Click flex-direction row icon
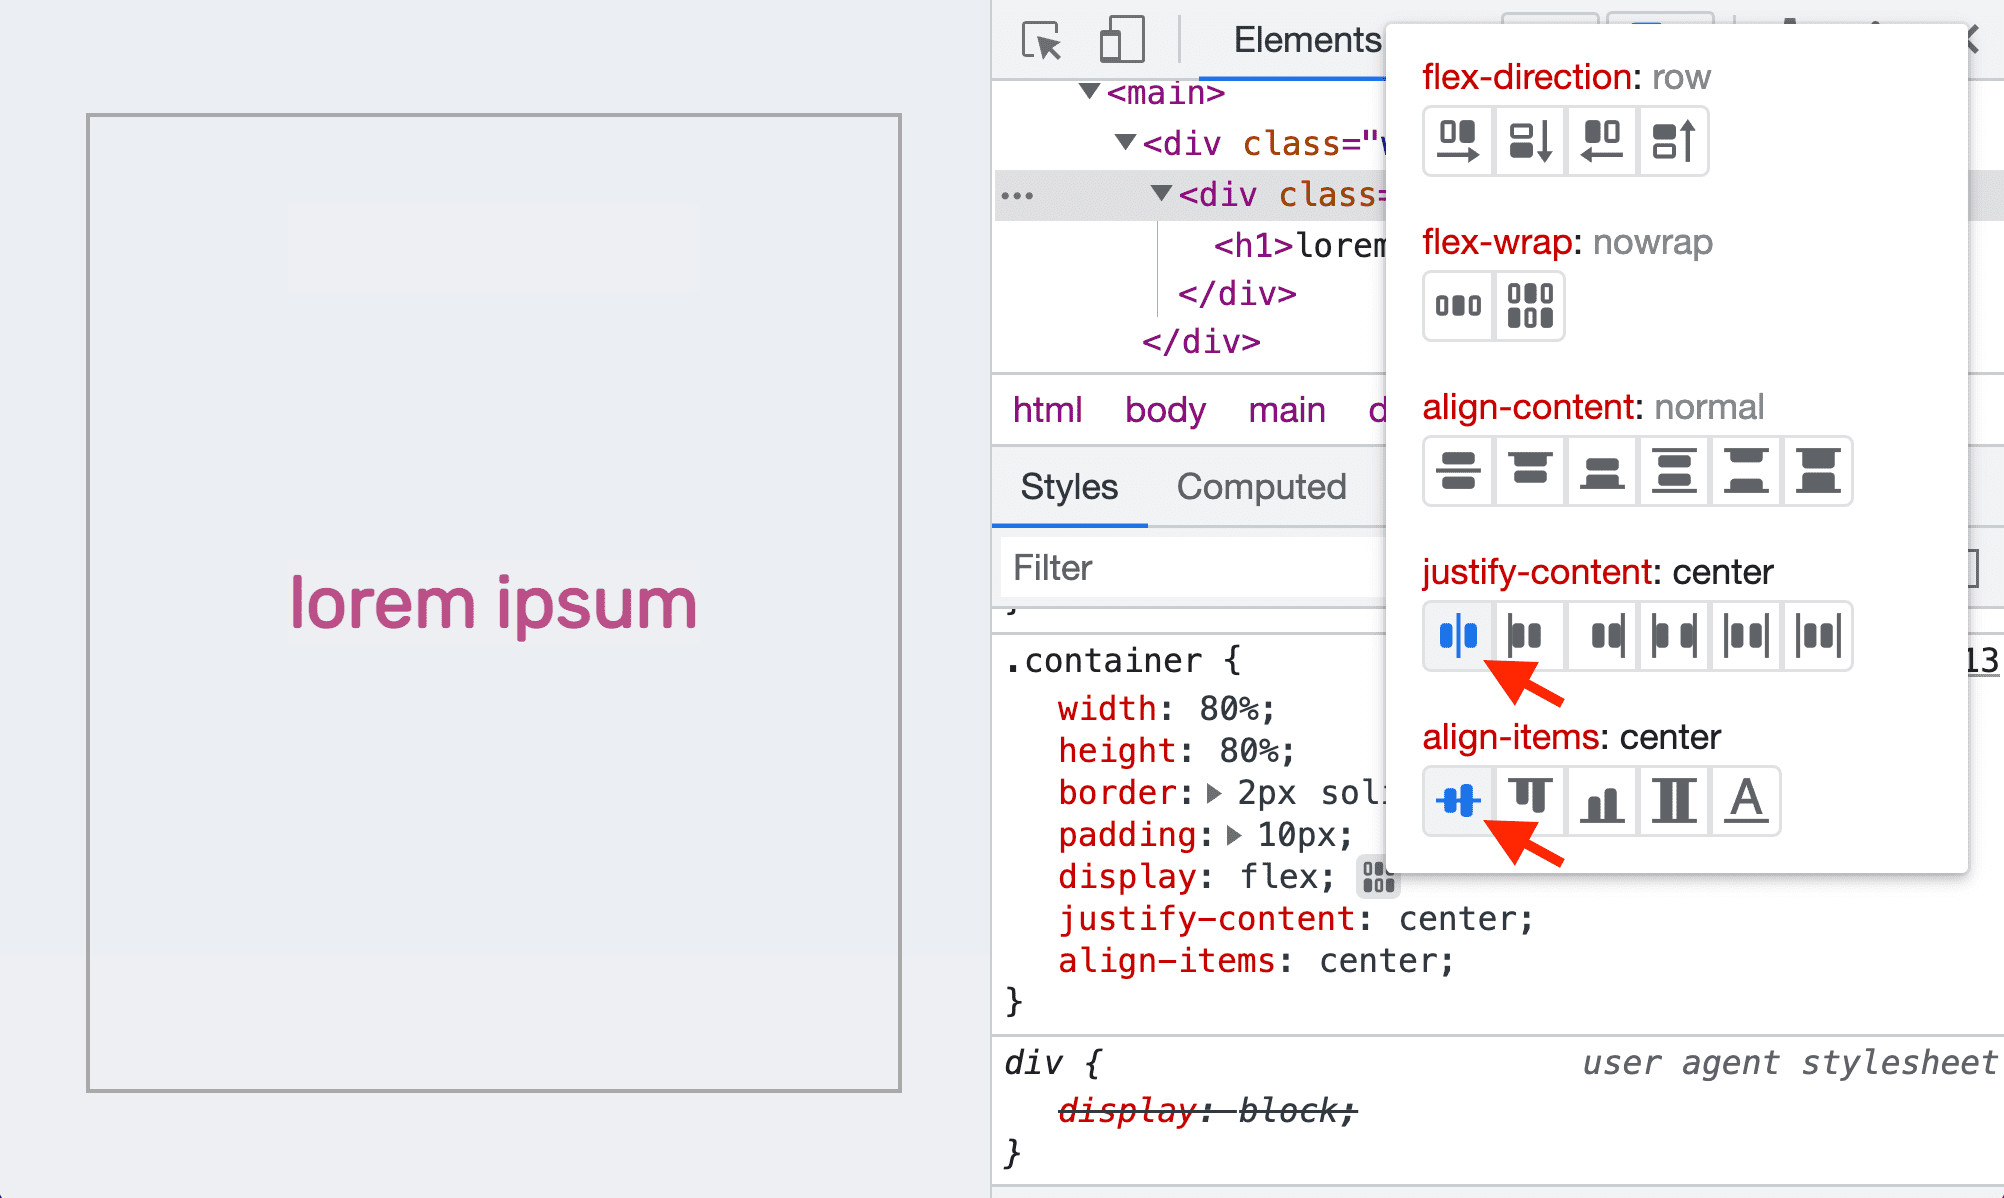Viewport: 2004px width, 1198px height. point(1455,140)
